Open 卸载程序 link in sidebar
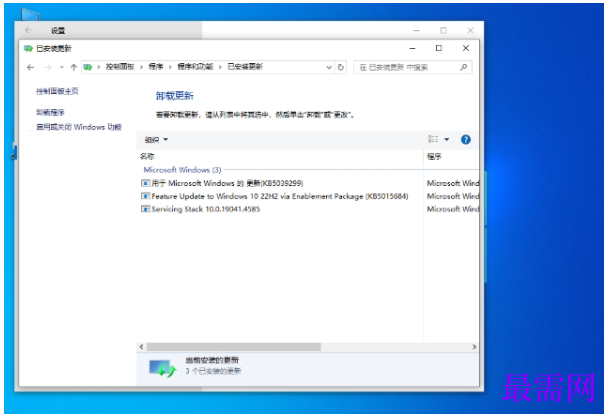The width and height of the screenshot is (614, 419). click(x=50, y=112)
